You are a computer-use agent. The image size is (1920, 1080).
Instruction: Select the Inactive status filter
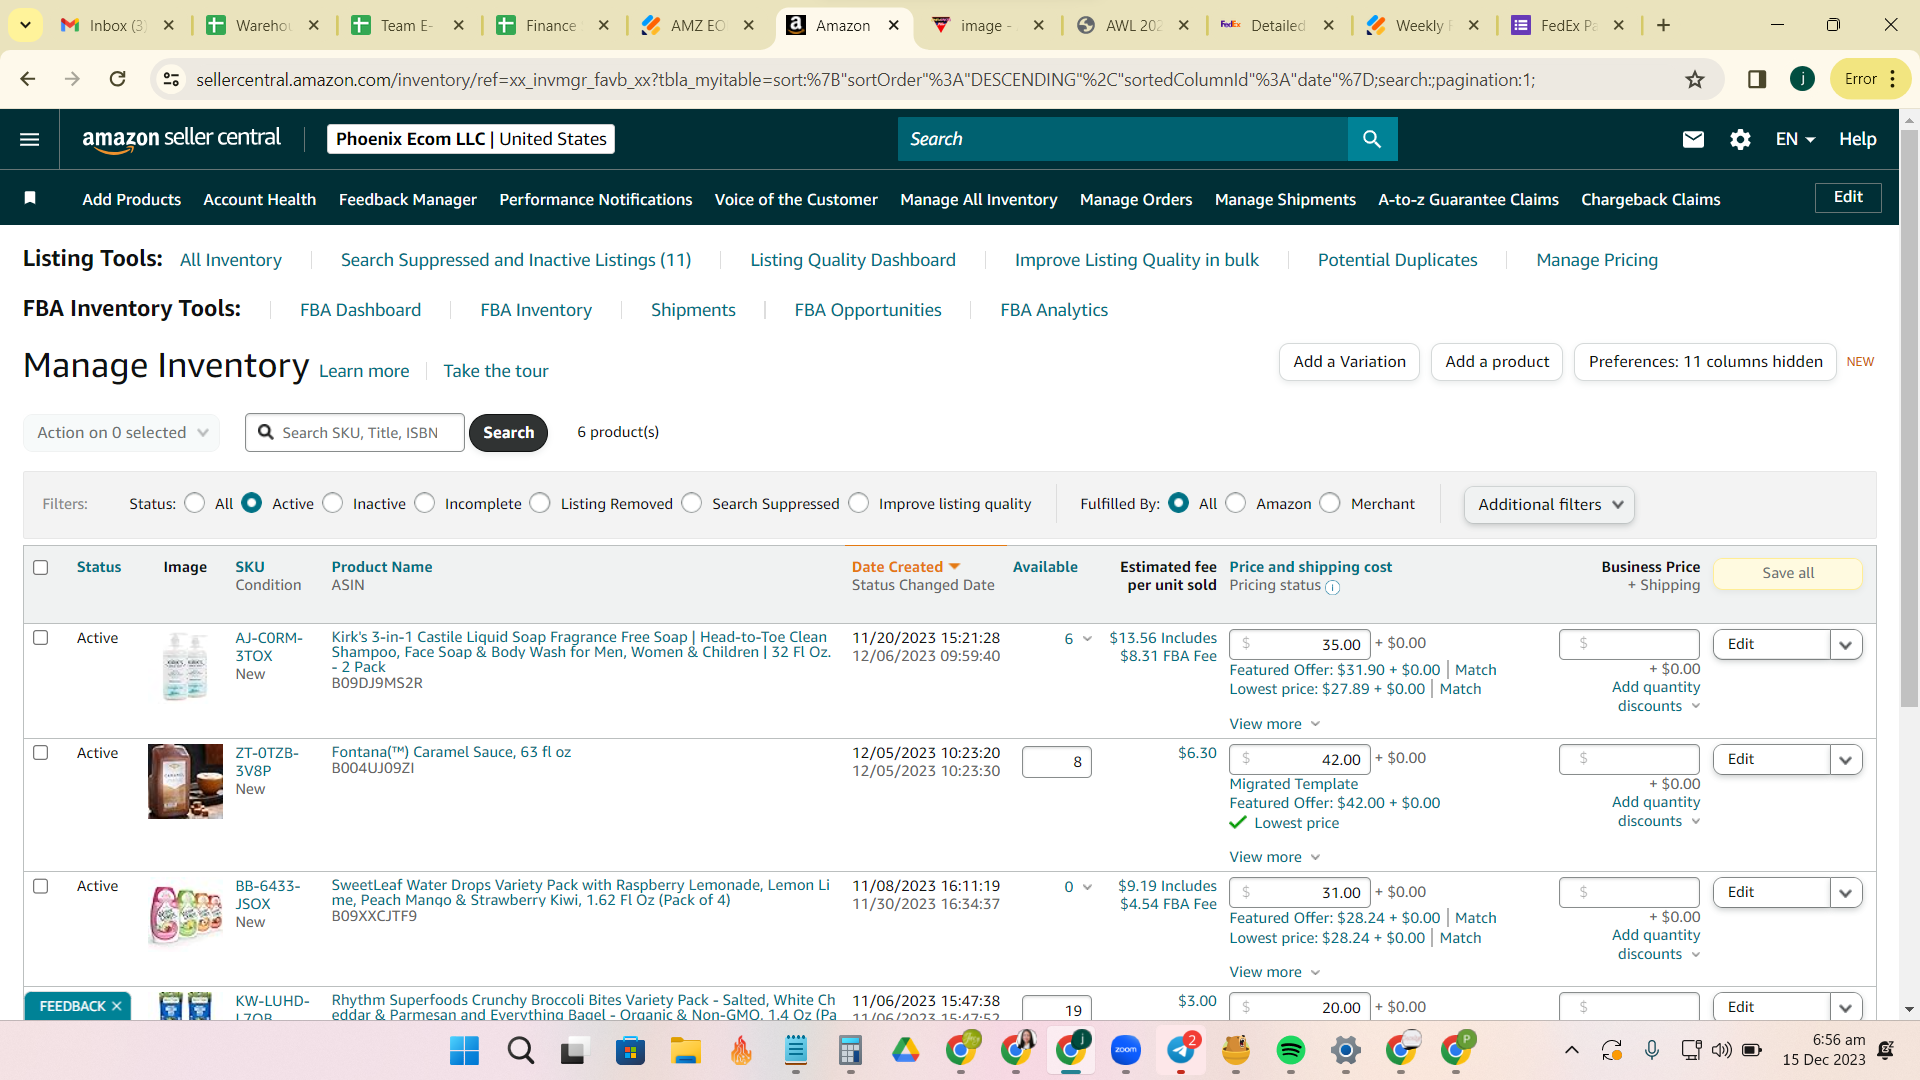(x=333, y=503)
